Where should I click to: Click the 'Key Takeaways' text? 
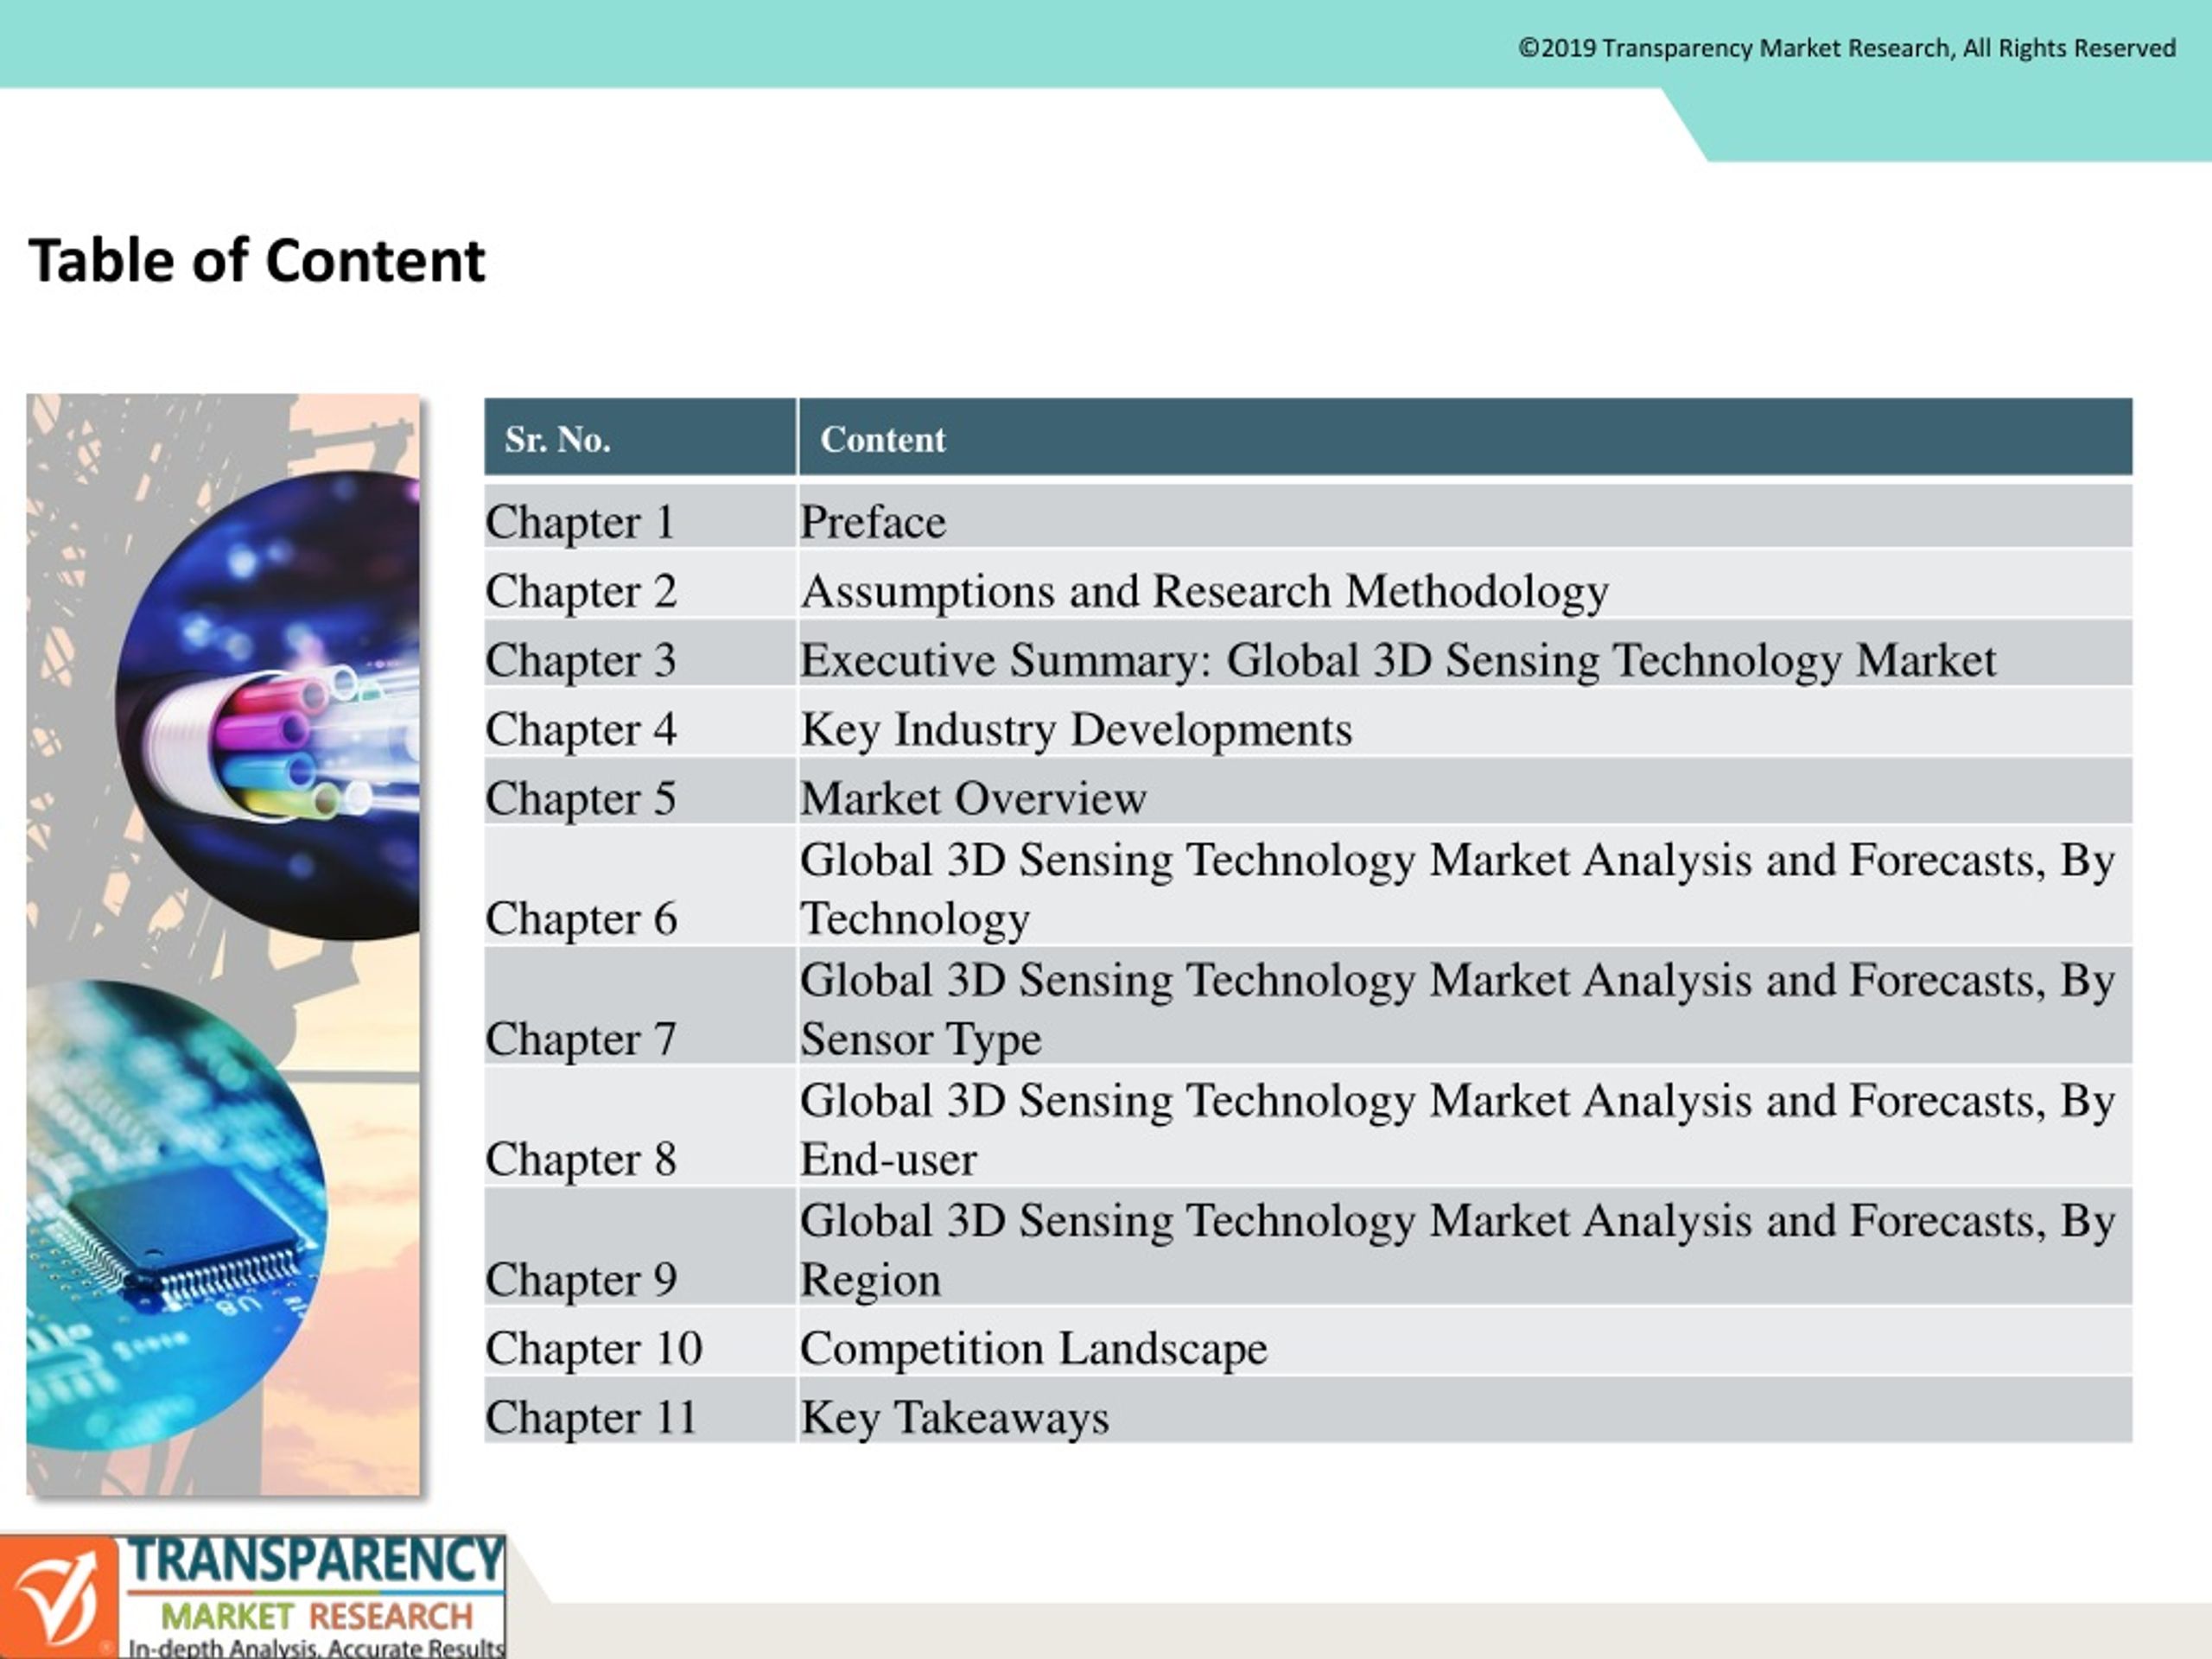click(955, 1418)
